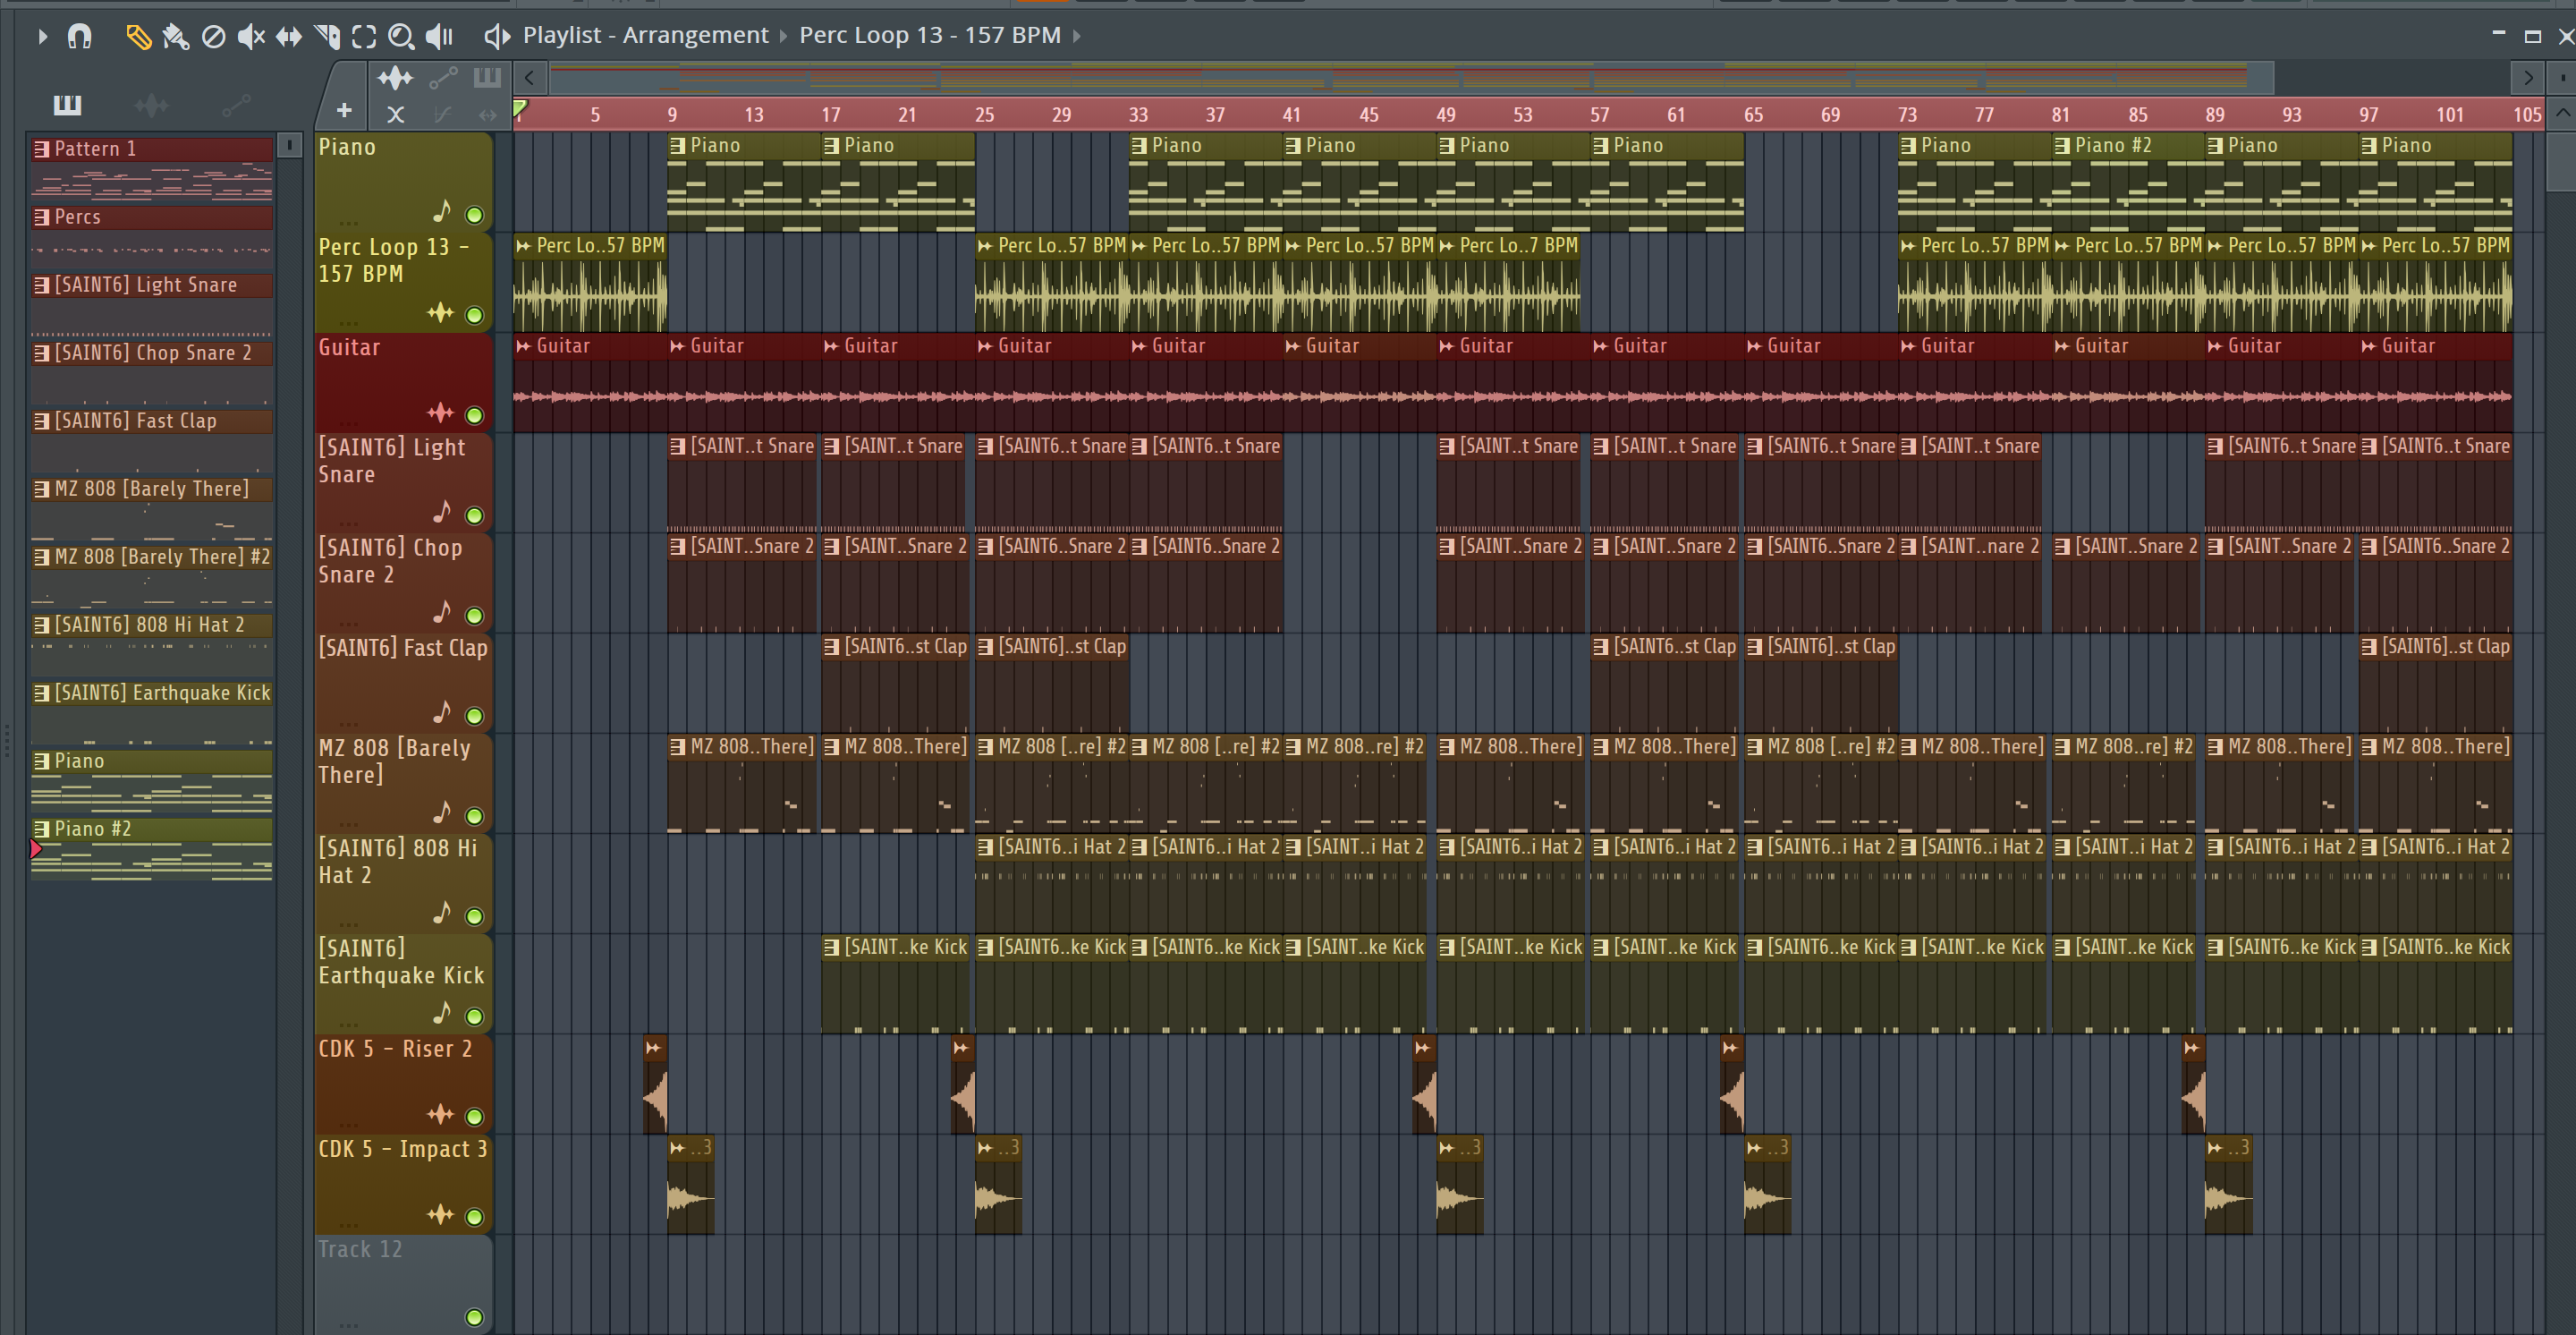Toggle mute on CDK 5 - Riser 2 track

pyautogui.click(x=475, y=1116)
